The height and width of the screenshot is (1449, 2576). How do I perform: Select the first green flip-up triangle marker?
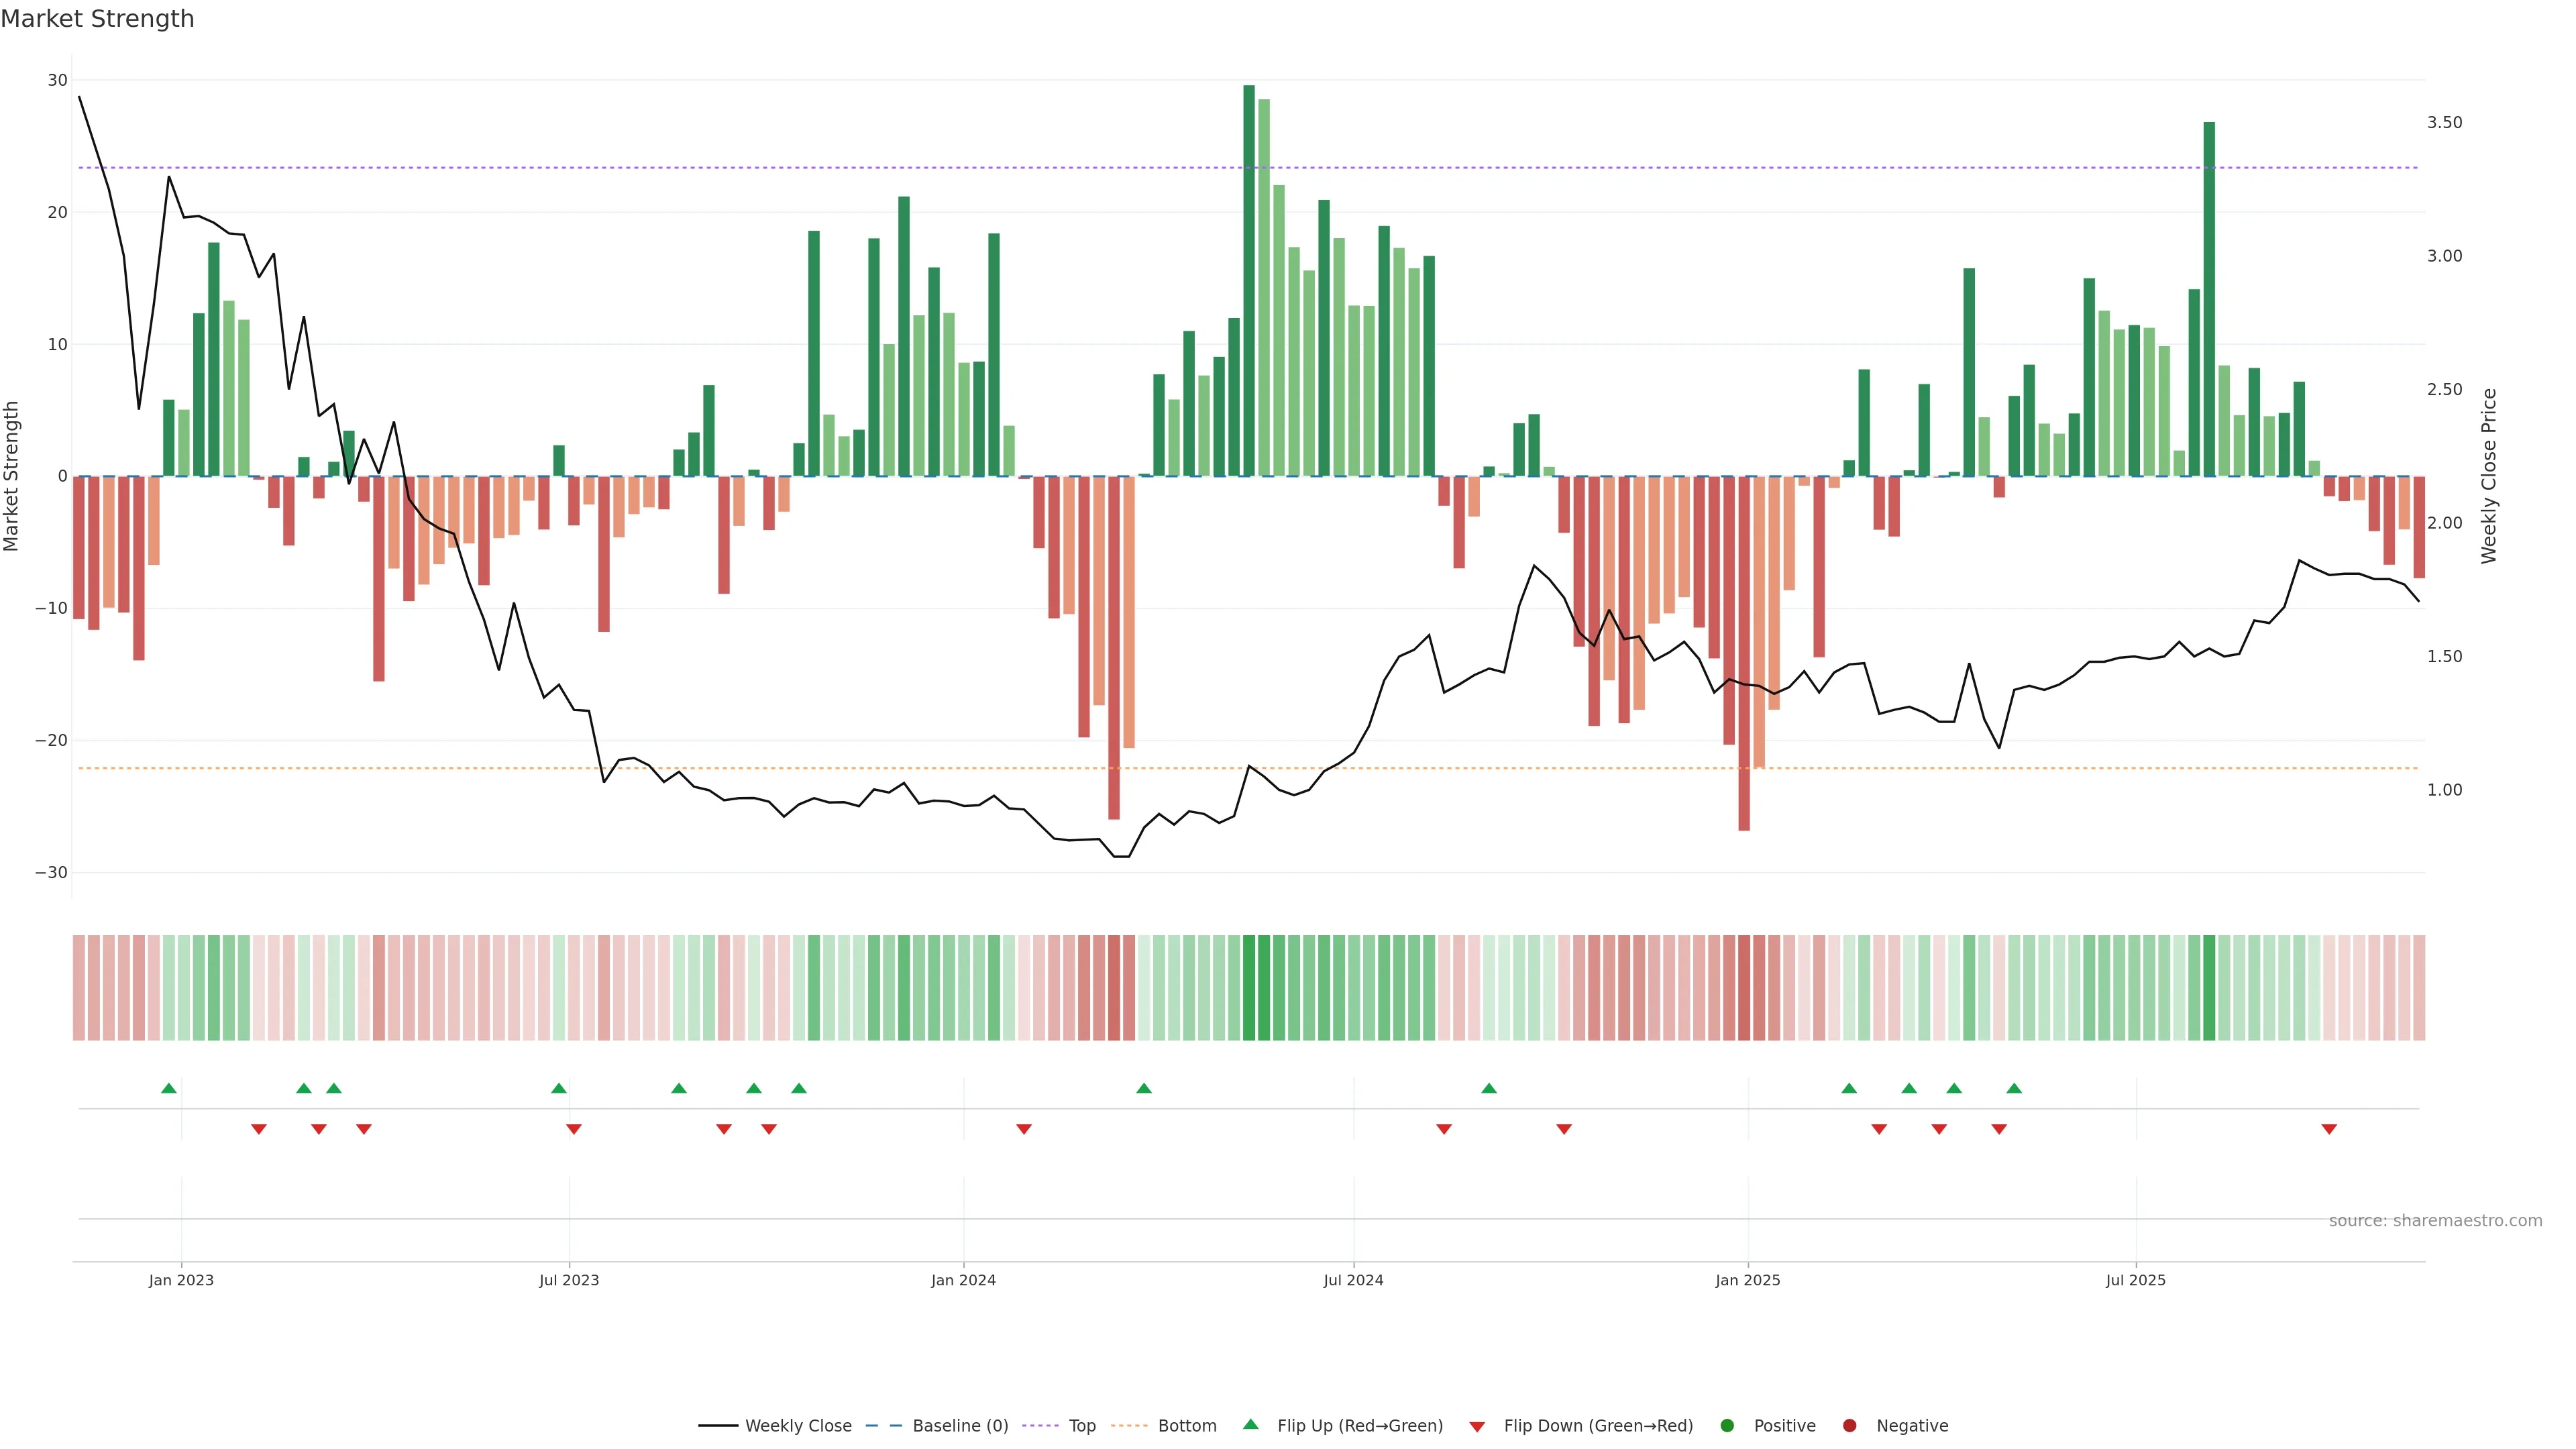(x=169, y=1088)
